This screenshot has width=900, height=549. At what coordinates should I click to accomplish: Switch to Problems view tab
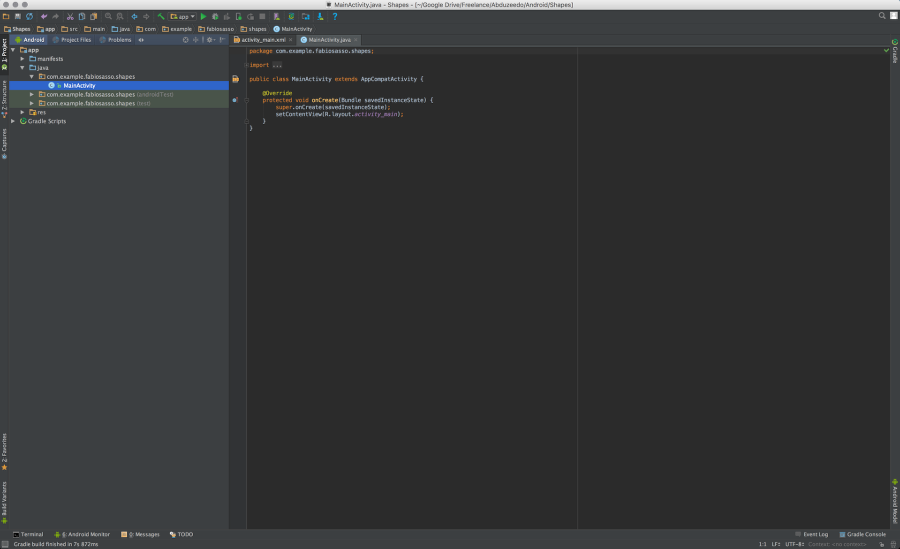(115, 40)
